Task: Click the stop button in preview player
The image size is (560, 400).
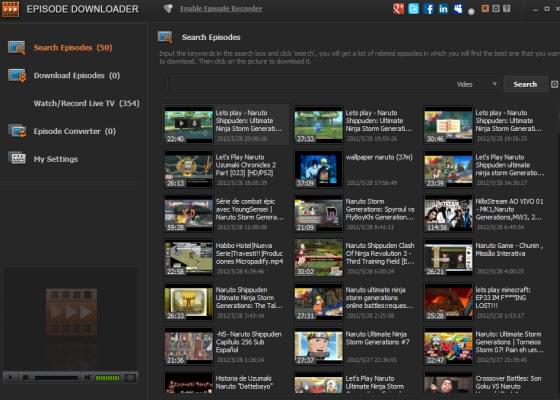Action: (25, 378)
